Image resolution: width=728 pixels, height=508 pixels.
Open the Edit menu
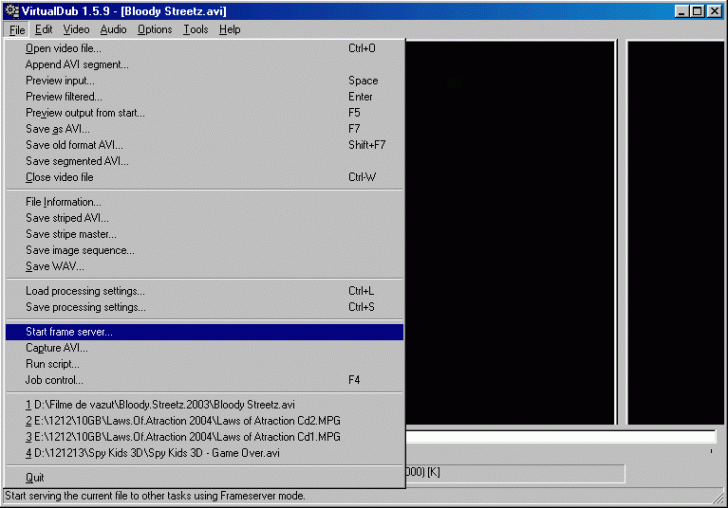(x=44, y=30)
